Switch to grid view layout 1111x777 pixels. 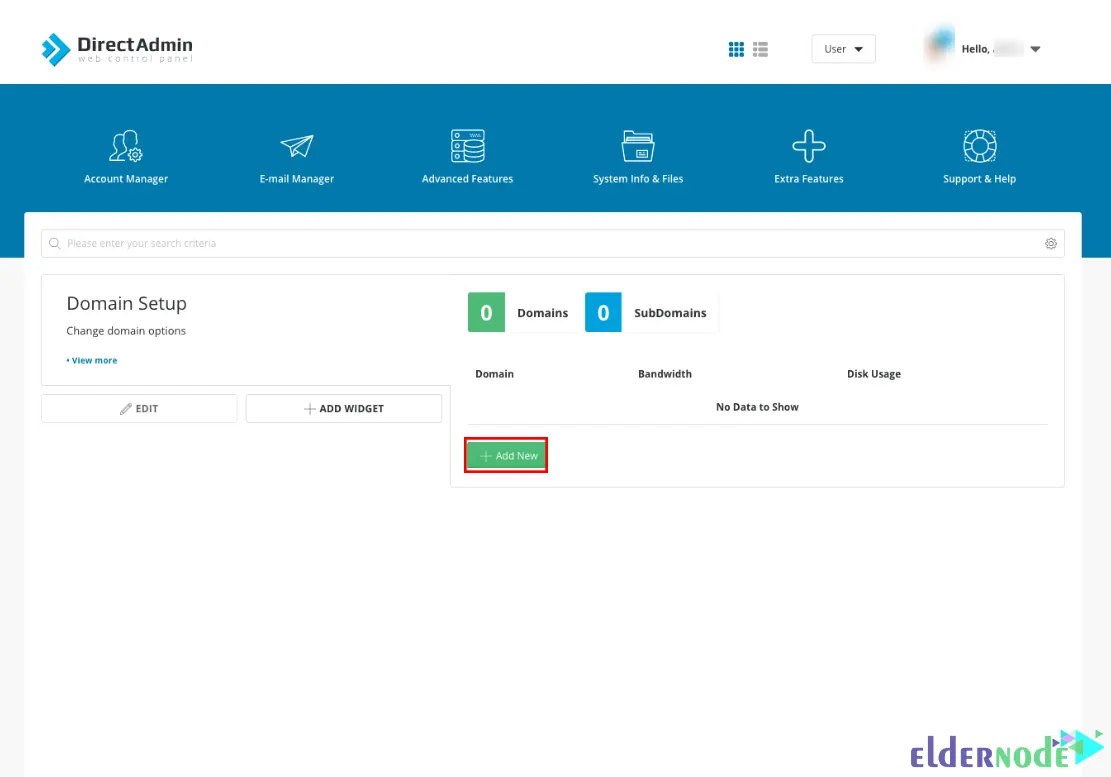point(736,49)
